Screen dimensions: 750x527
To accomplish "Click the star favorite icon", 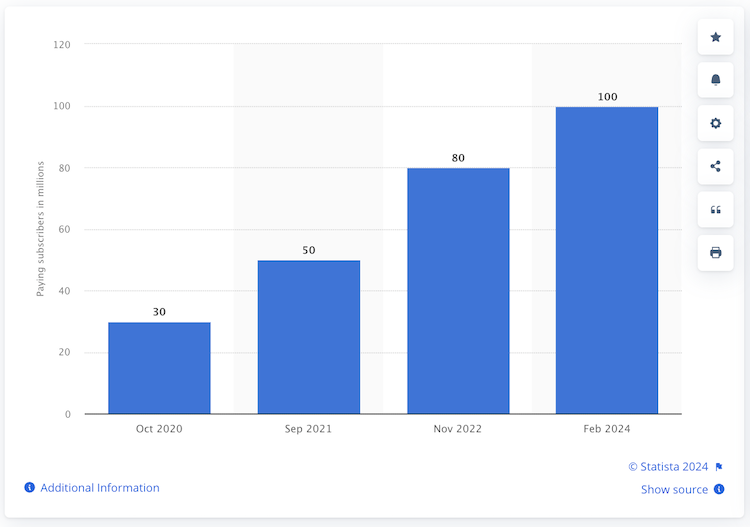I will [x=715, y=37].
